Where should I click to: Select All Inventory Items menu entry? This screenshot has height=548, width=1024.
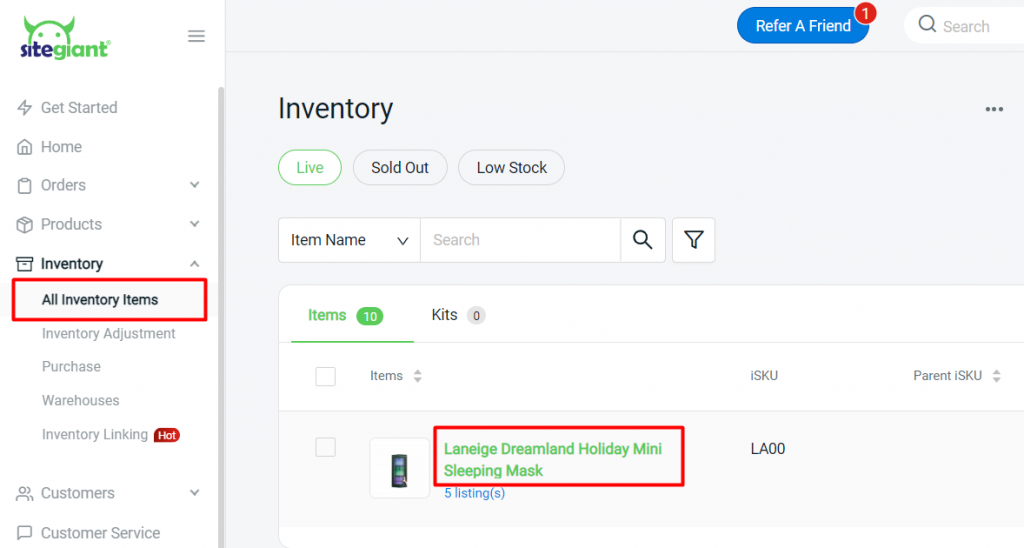point(100,300)
